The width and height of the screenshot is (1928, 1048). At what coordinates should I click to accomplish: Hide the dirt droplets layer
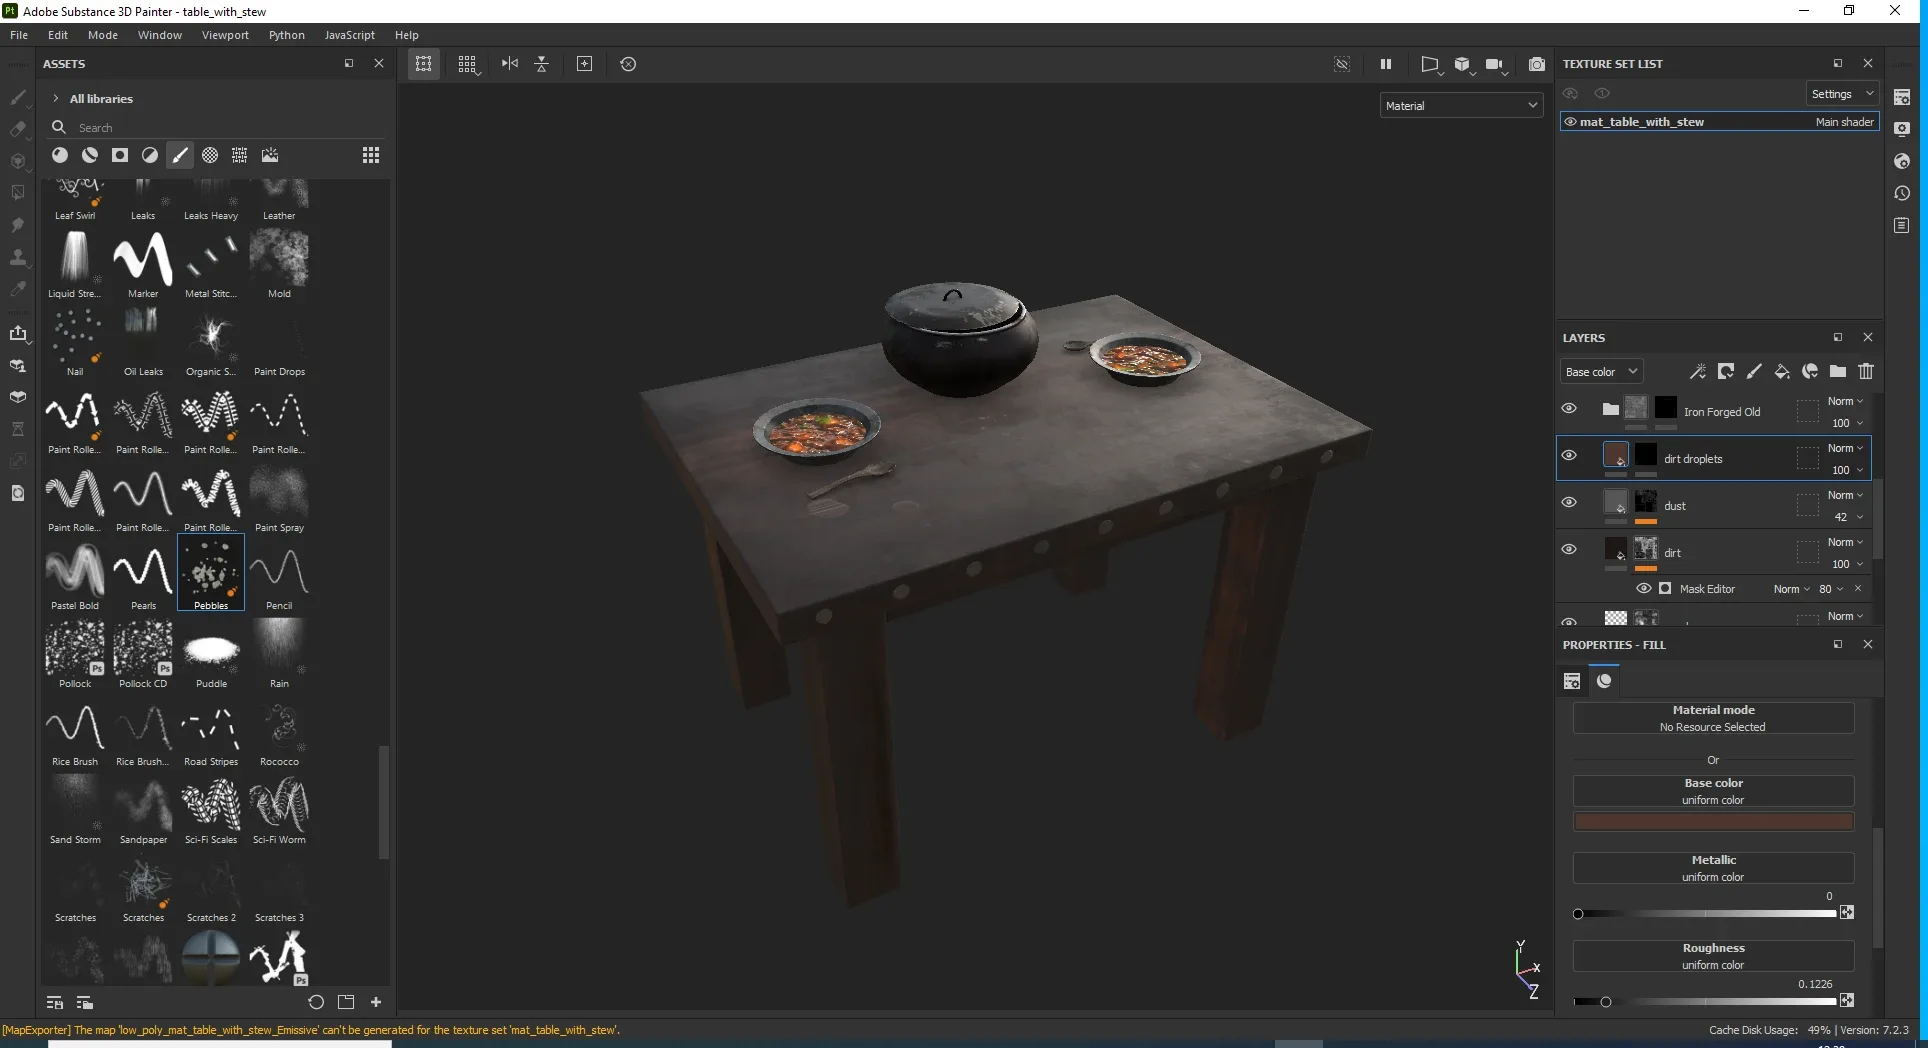tap(1569, 455)
